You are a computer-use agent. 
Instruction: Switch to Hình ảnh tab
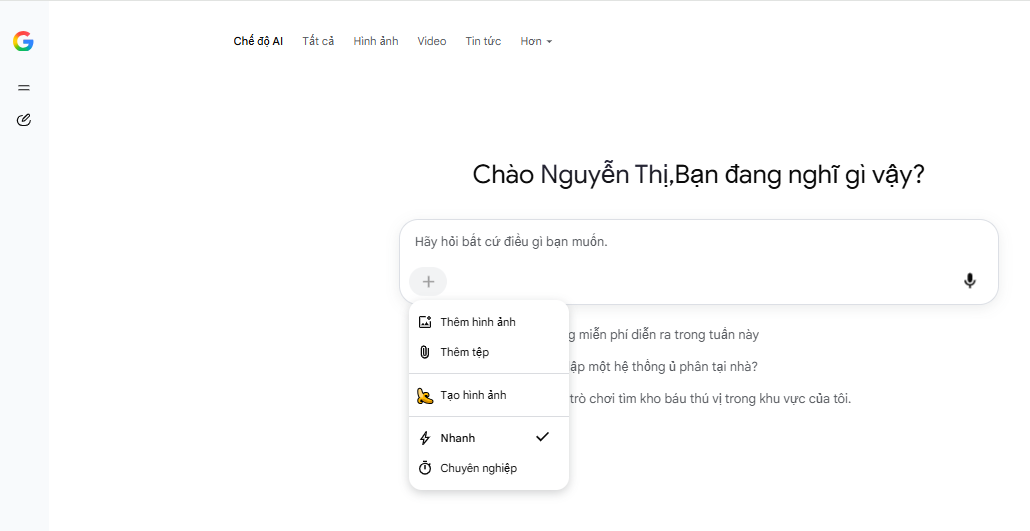point(376,41)
